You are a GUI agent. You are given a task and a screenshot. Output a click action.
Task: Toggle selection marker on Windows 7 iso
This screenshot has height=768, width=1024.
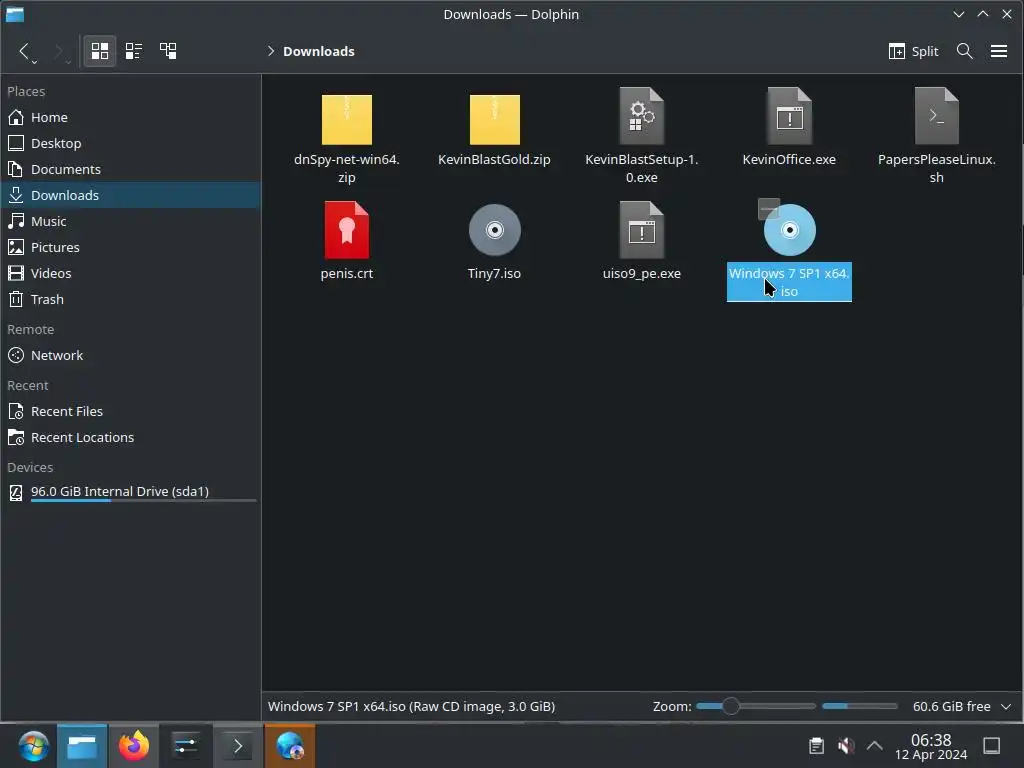click(x=769, y=208)
